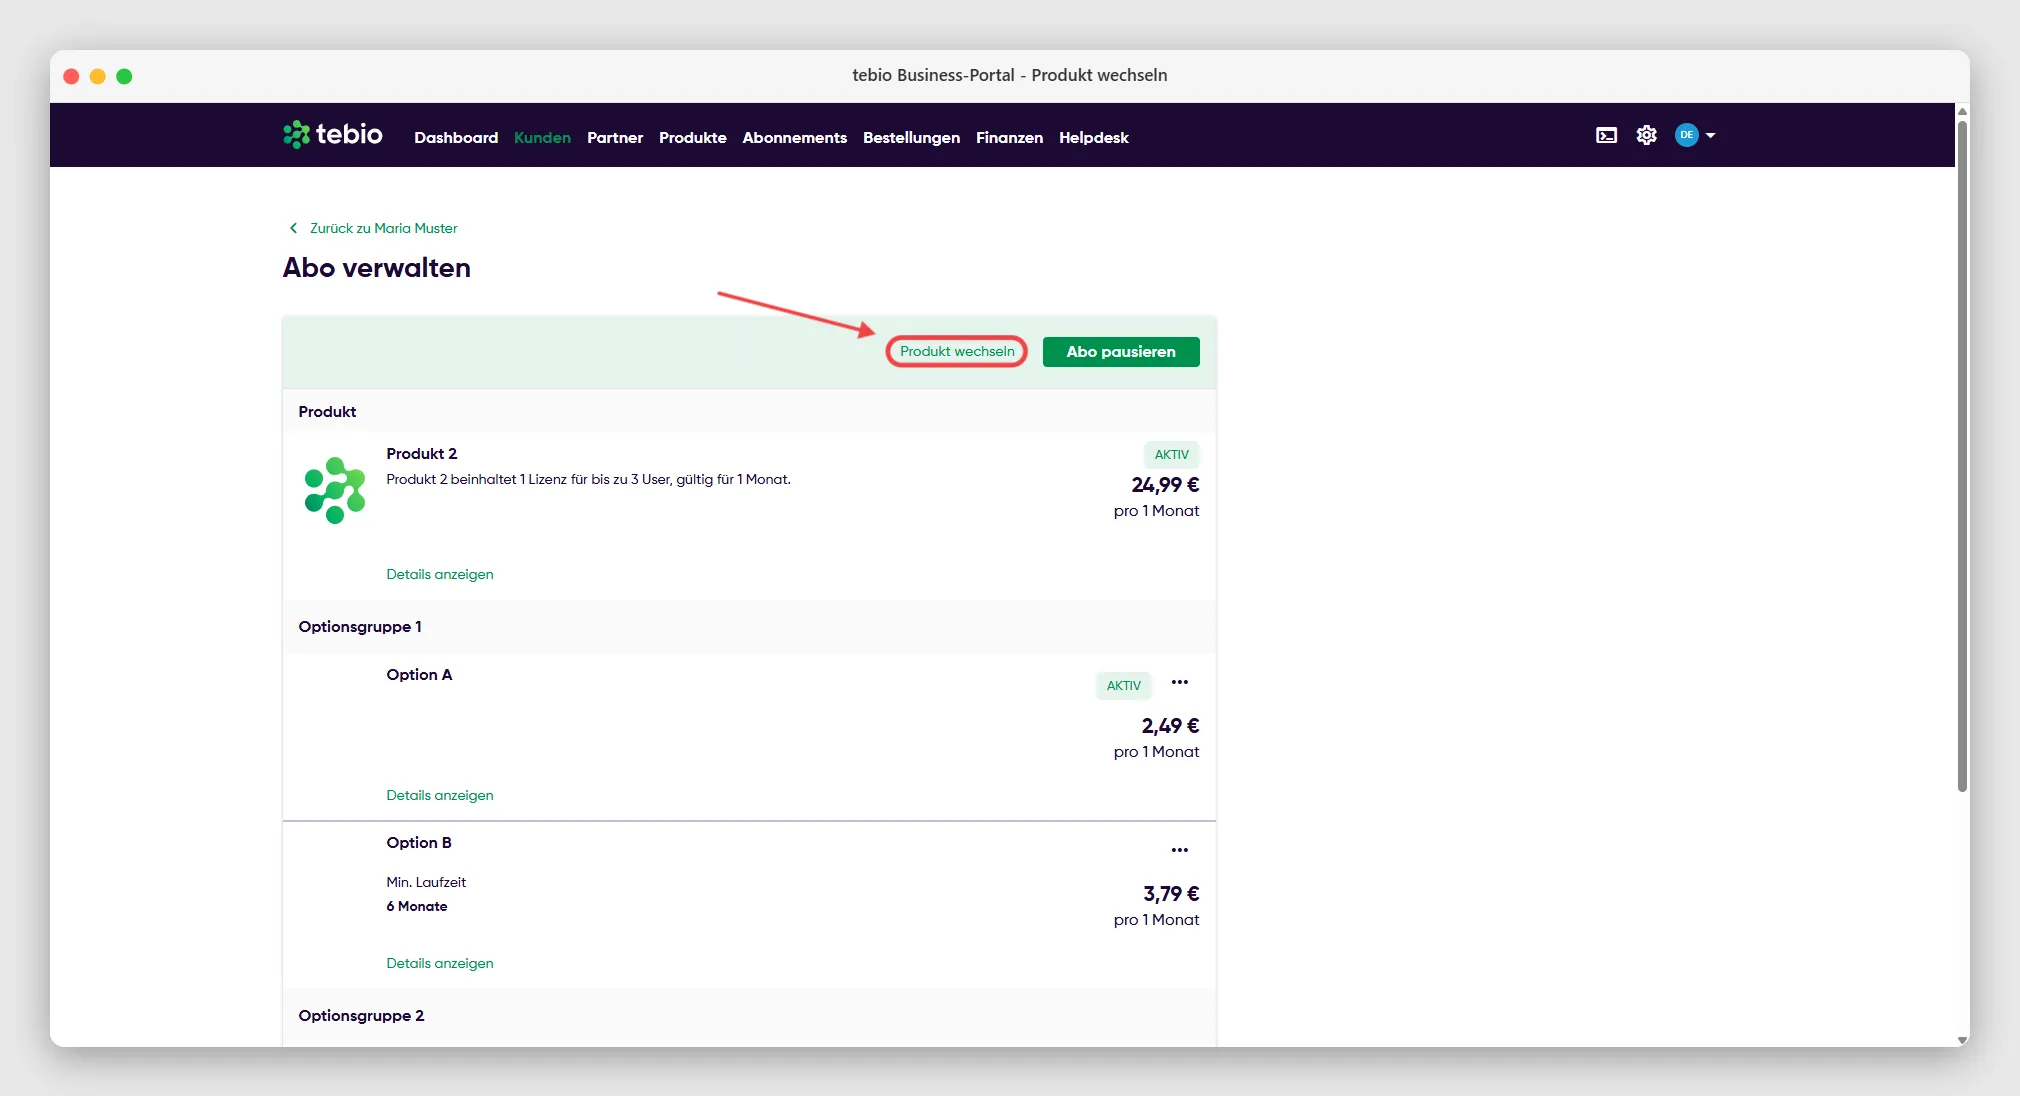
Task: Click the Option B title
Action: click(419, 842)
